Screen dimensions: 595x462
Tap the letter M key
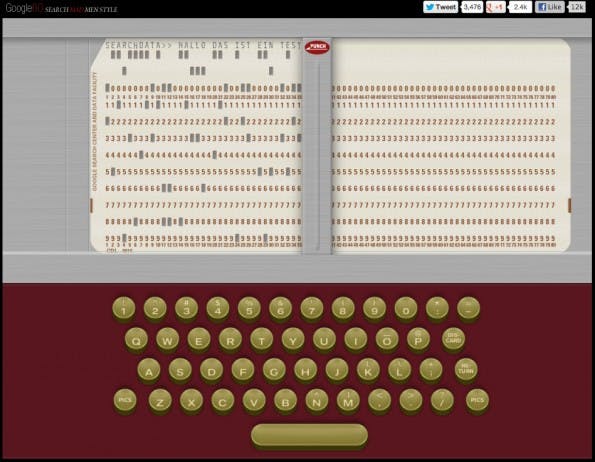(348, 400)
